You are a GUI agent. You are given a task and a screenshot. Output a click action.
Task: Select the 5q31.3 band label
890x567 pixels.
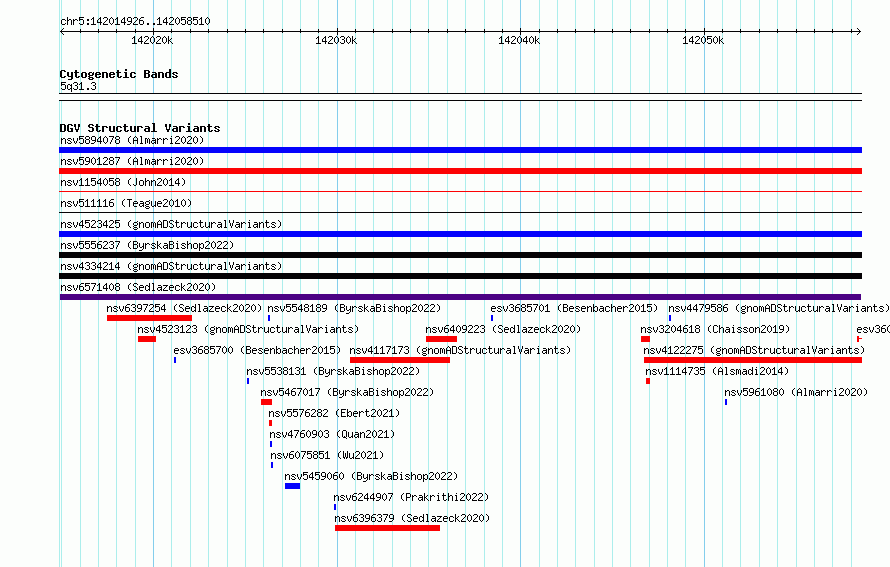tap(78, 86)
